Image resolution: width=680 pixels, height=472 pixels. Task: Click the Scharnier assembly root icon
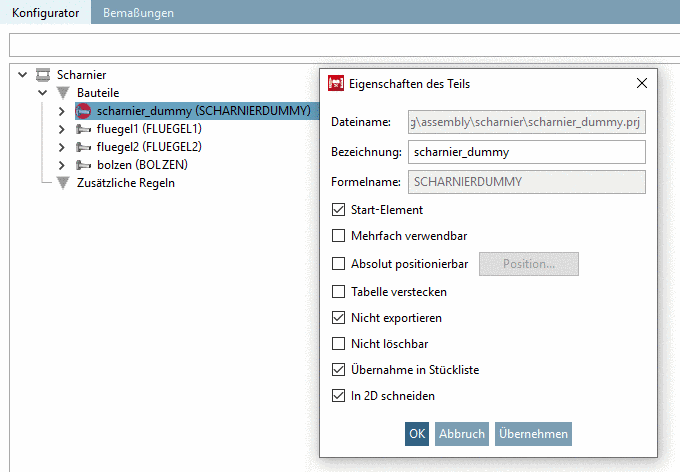[x=43, y=75]
